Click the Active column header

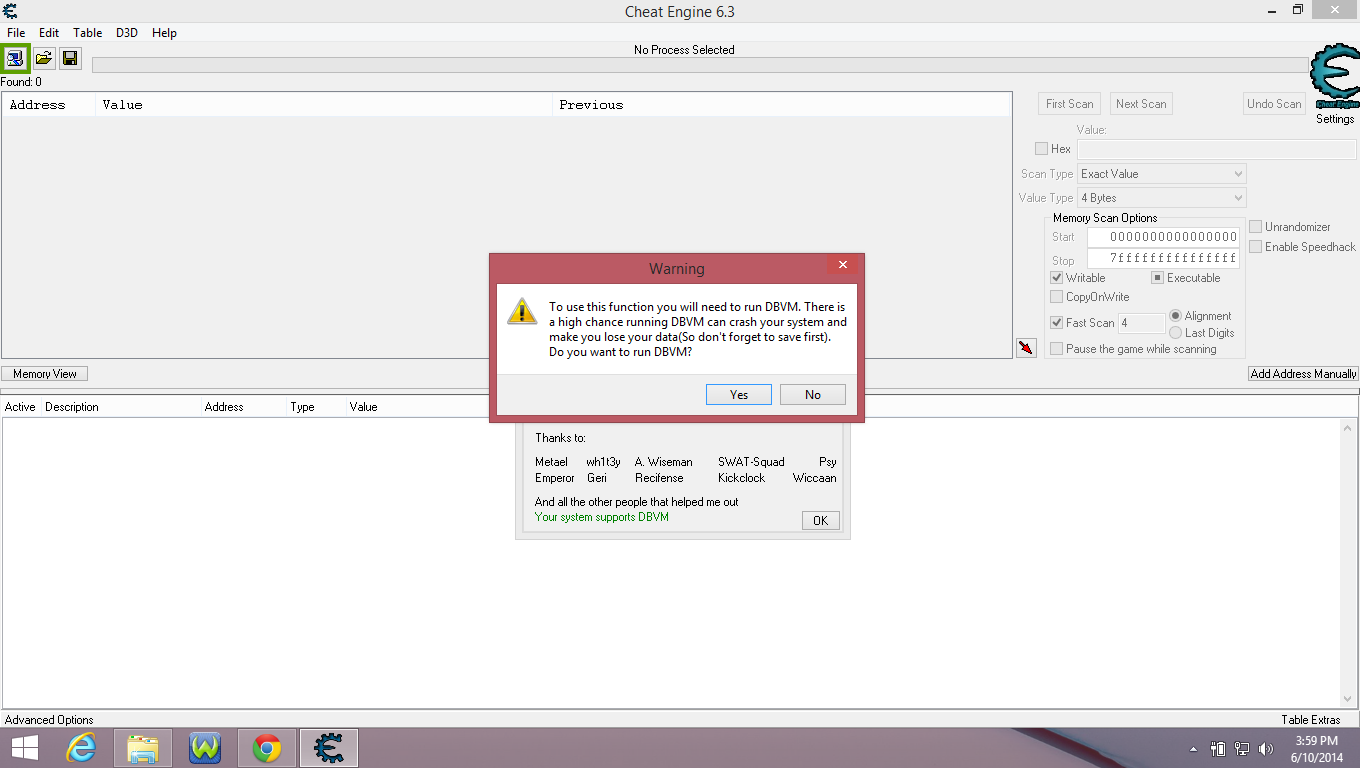(x=21, y=407)
